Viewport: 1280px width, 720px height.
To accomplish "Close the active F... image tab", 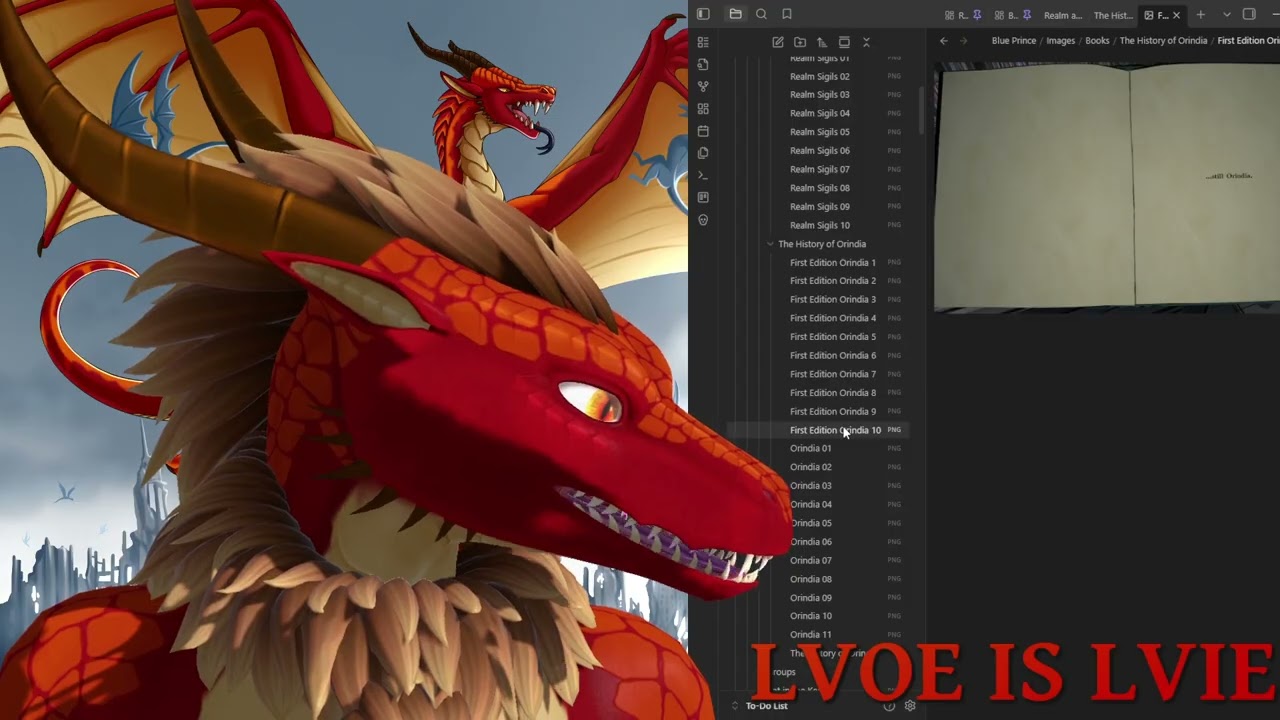I will click(x=1176, y=15).
